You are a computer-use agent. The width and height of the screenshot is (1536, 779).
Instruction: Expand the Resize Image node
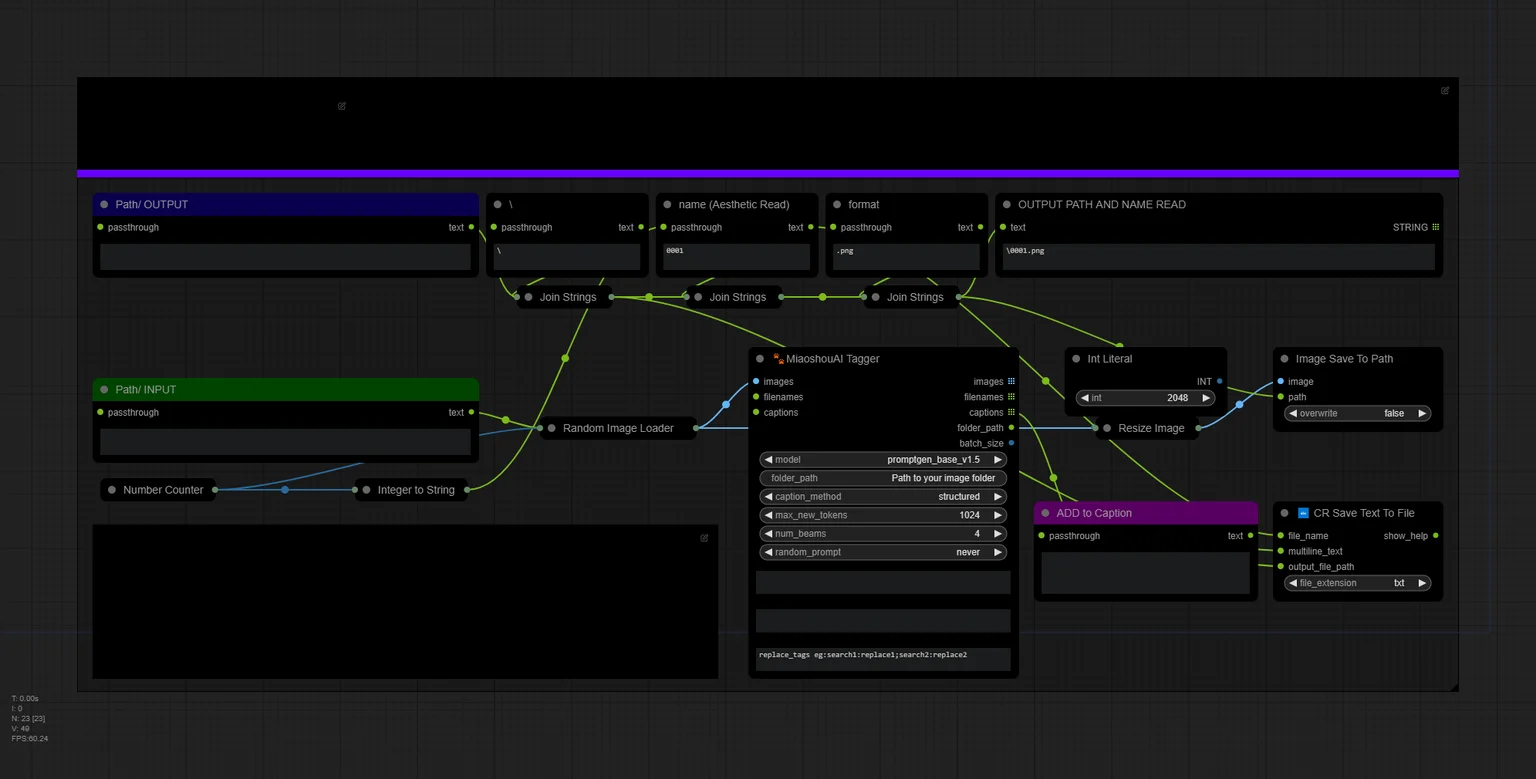click(1107, 428)
